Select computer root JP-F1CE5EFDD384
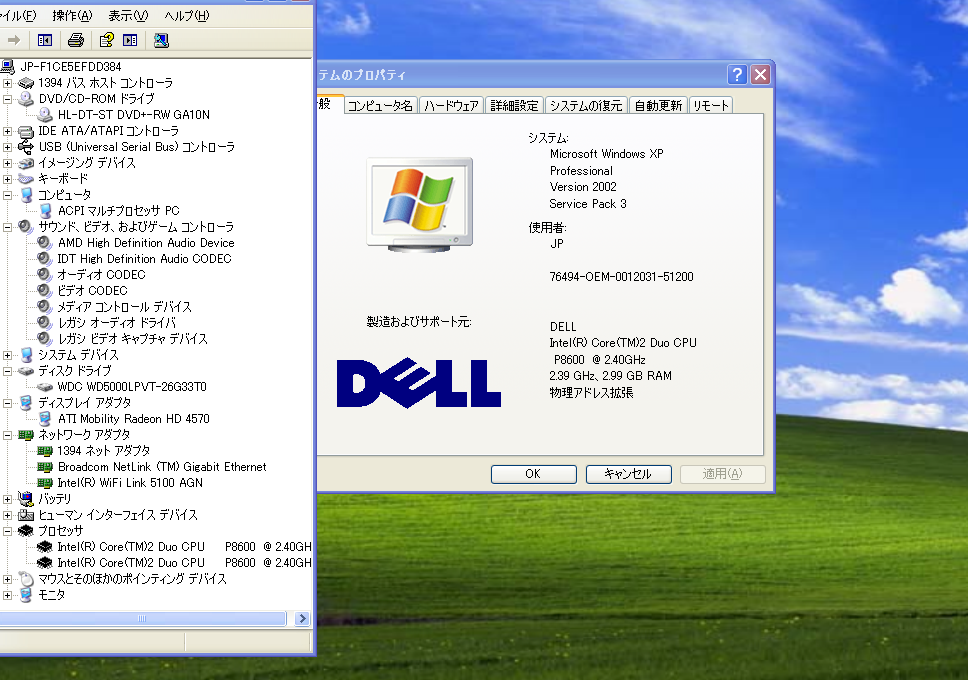968x680 pixels. [x=70, y=67]
